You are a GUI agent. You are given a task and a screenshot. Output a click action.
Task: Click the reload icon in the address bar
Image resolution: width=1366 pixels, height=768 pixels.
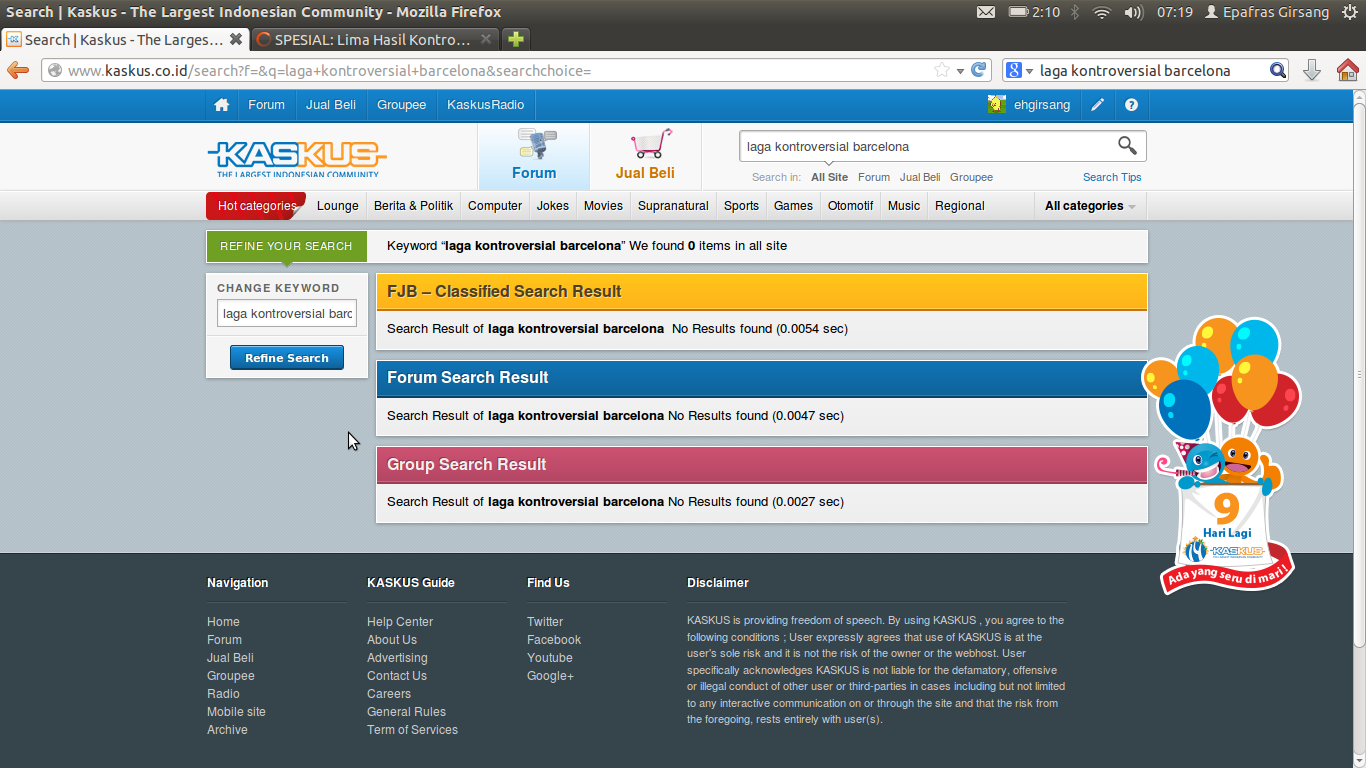[x=979, y=70]
